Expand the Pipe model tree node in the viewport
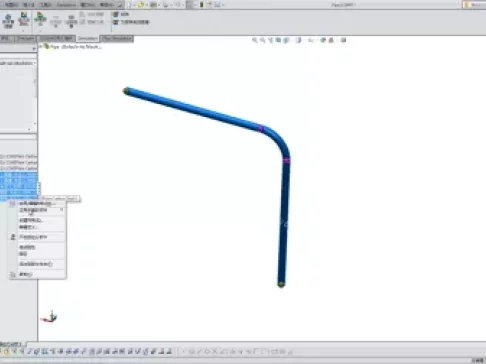This screenshot has width=486, height=364. pyautogui.click(x=41, y=47)
